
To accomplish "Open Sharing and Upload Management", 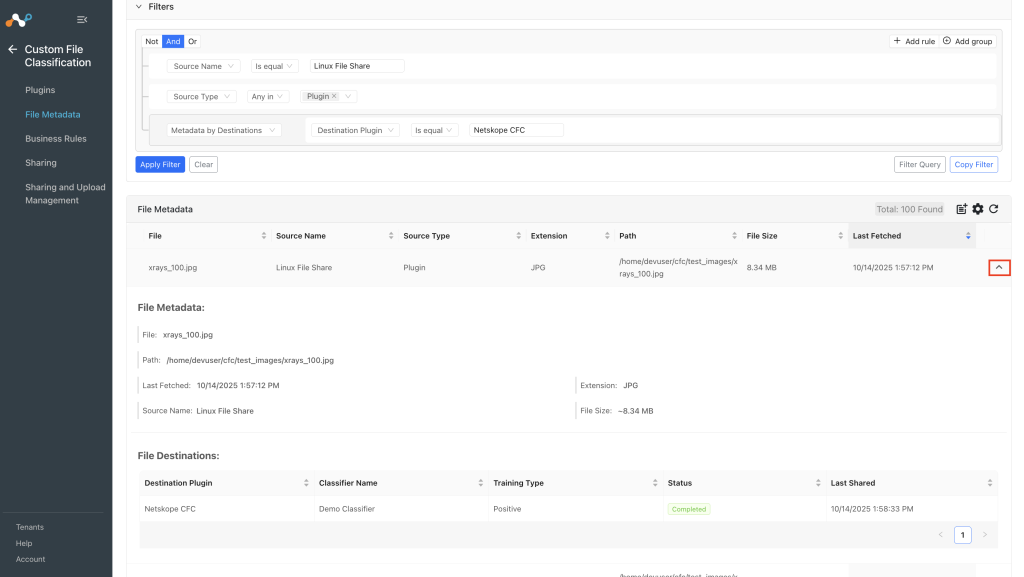I will [65, 193].
